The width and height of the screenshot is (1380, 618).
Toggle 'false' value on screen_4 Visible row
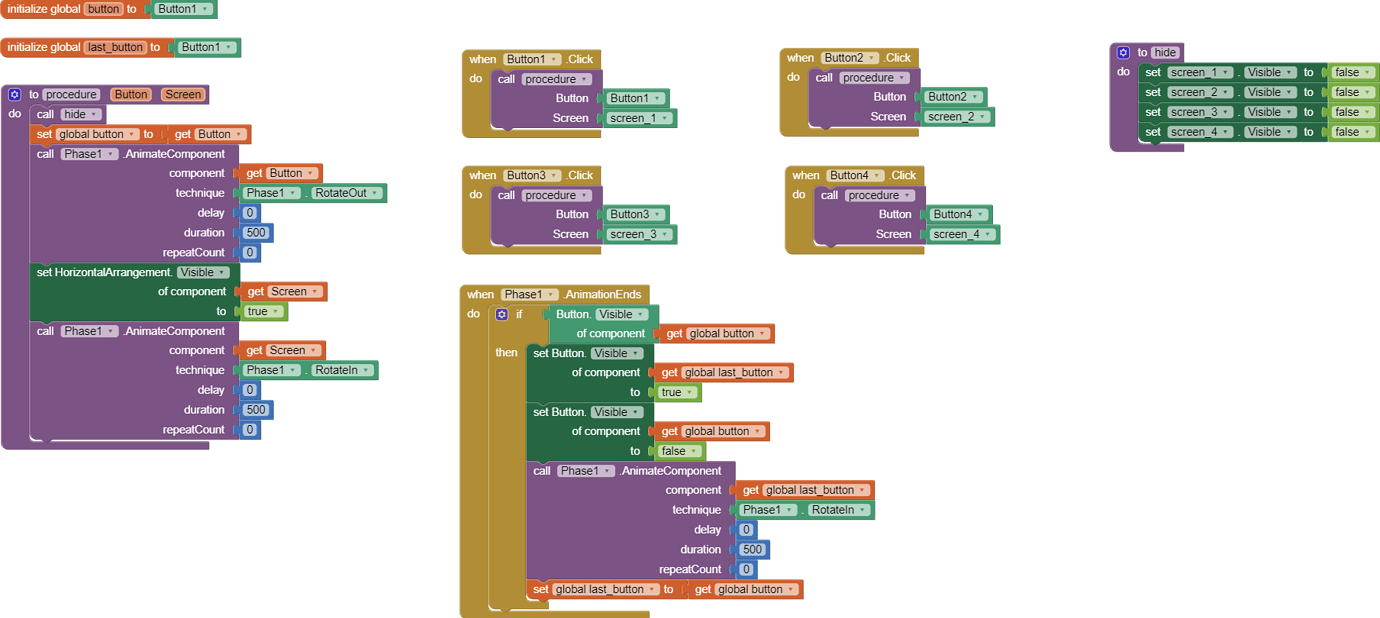(1353, 132)
